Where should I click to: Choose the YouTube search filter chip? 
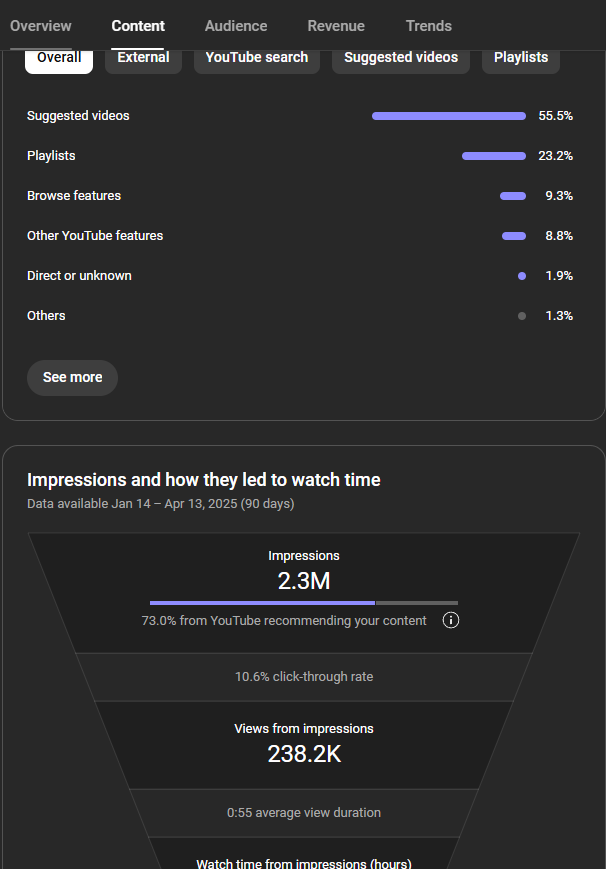coord(257,59)
